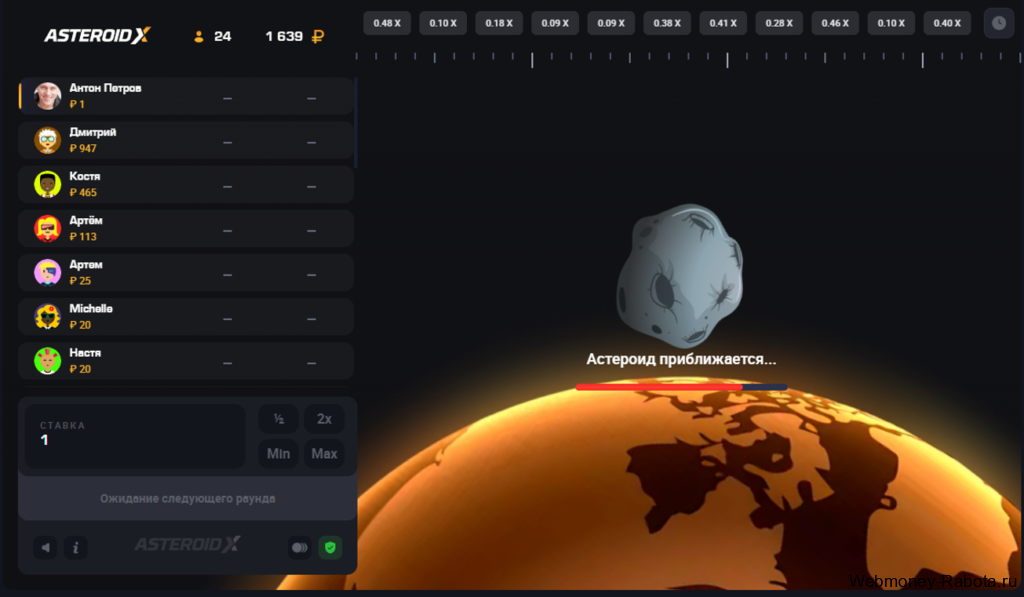1024x597 pixels.
Task: Click Артём avatar with ₽ 113
Action: (48, 229)
